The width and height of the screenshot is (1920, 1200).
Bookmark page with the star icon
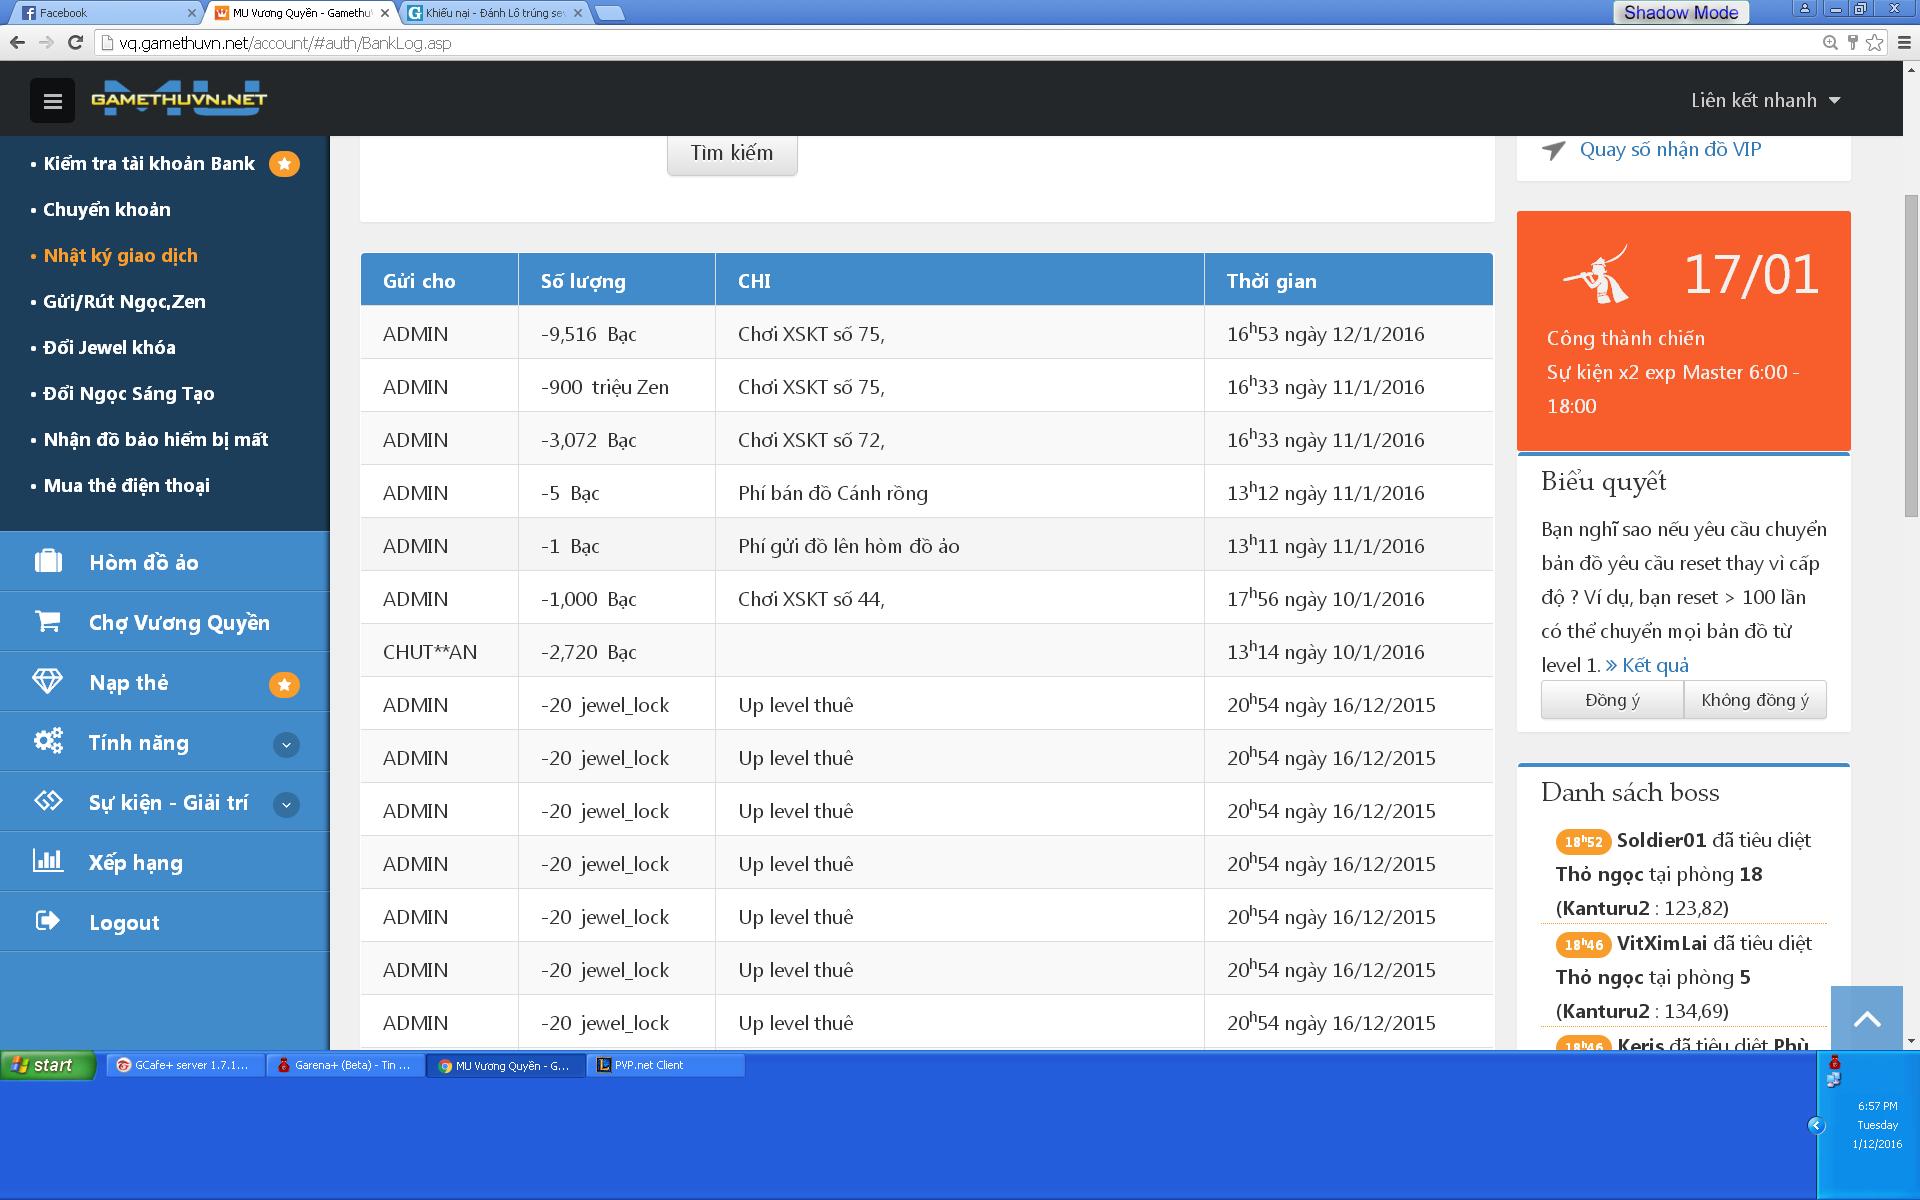1874,43
